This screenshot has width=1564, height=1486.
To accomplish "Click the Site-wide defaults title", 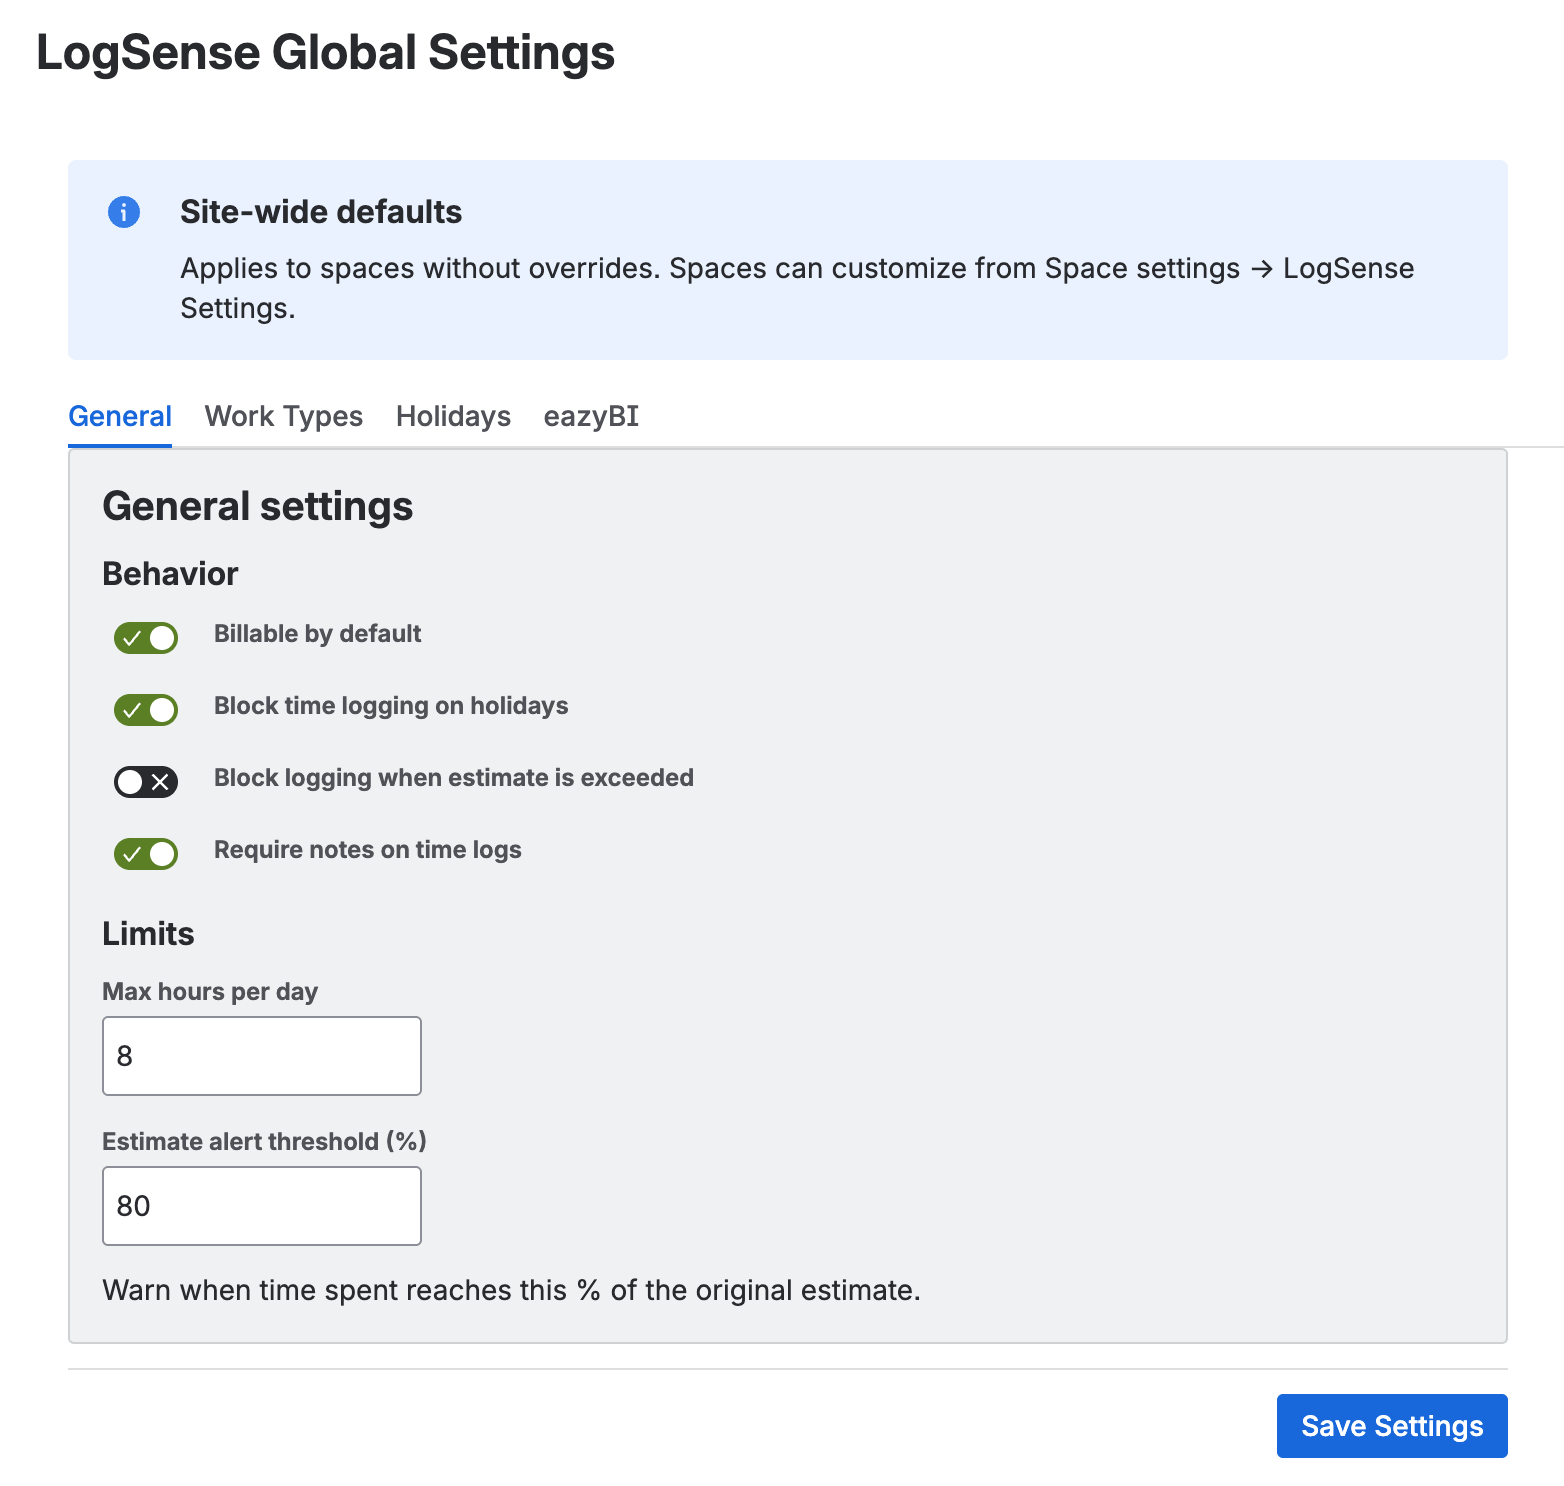I will pyautogui.click(x=321, y=212).
